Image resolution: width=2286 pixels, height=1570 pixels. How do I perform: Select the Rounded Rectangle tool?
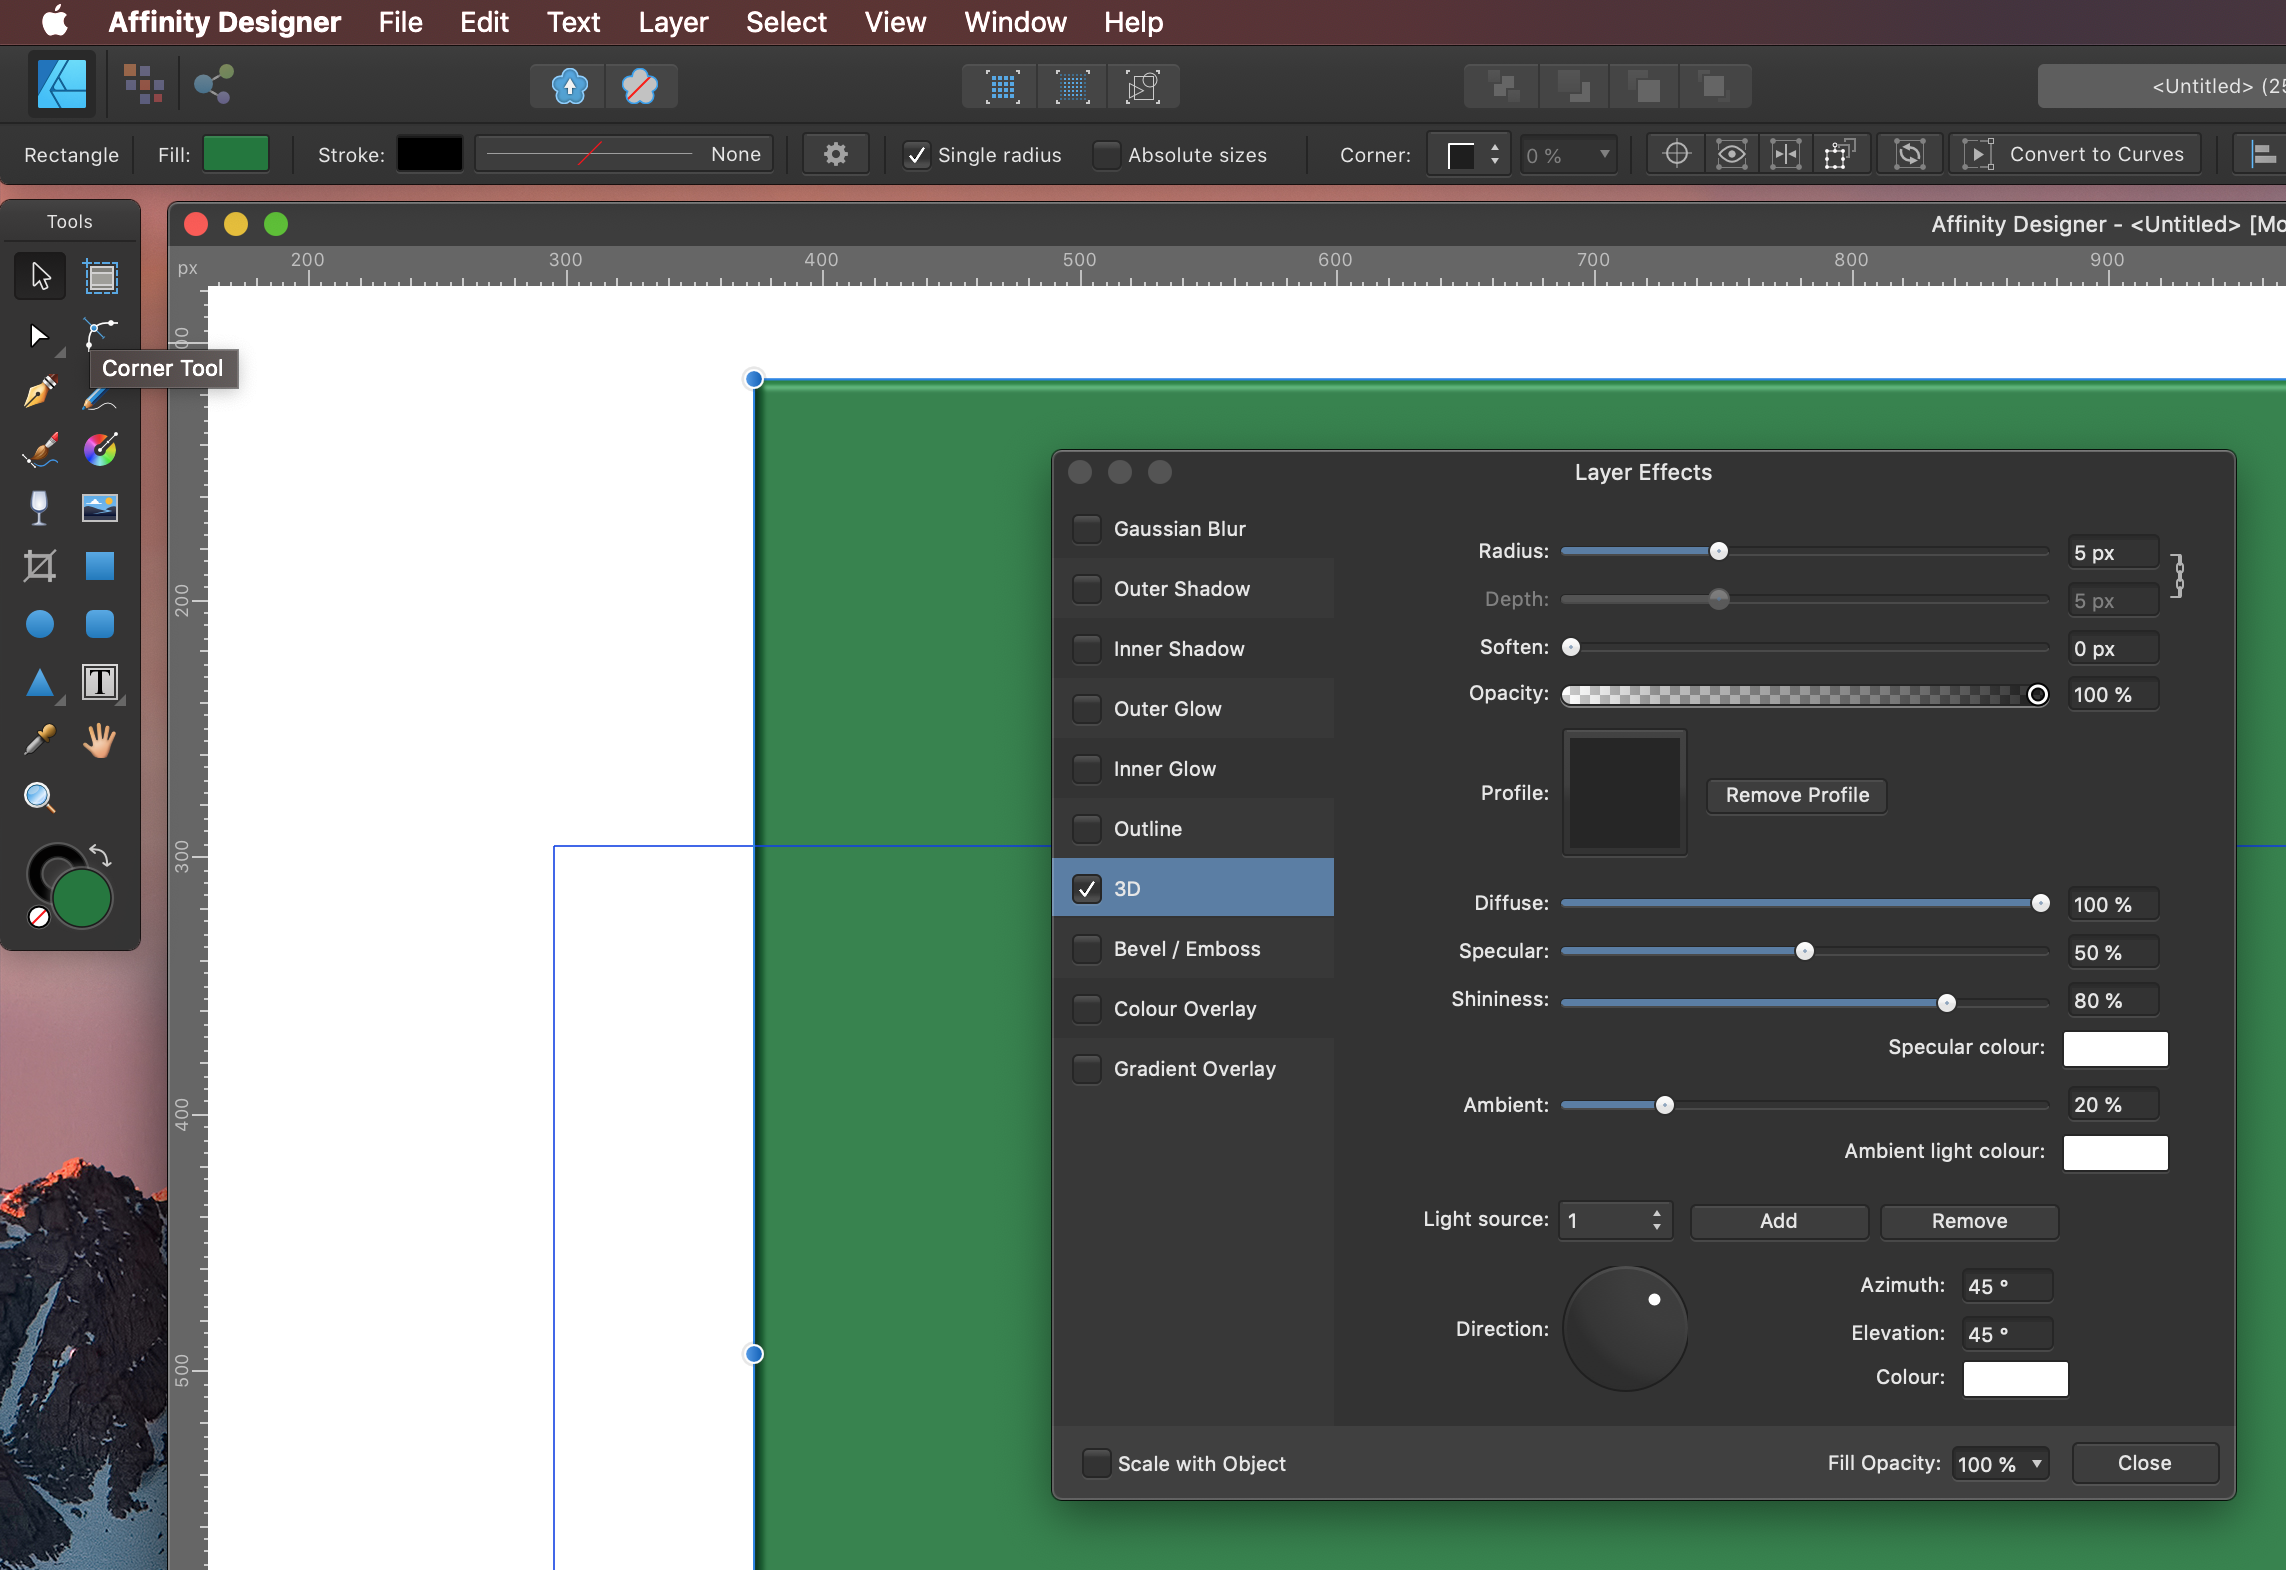pyautogui.click(x=100, y=624)
